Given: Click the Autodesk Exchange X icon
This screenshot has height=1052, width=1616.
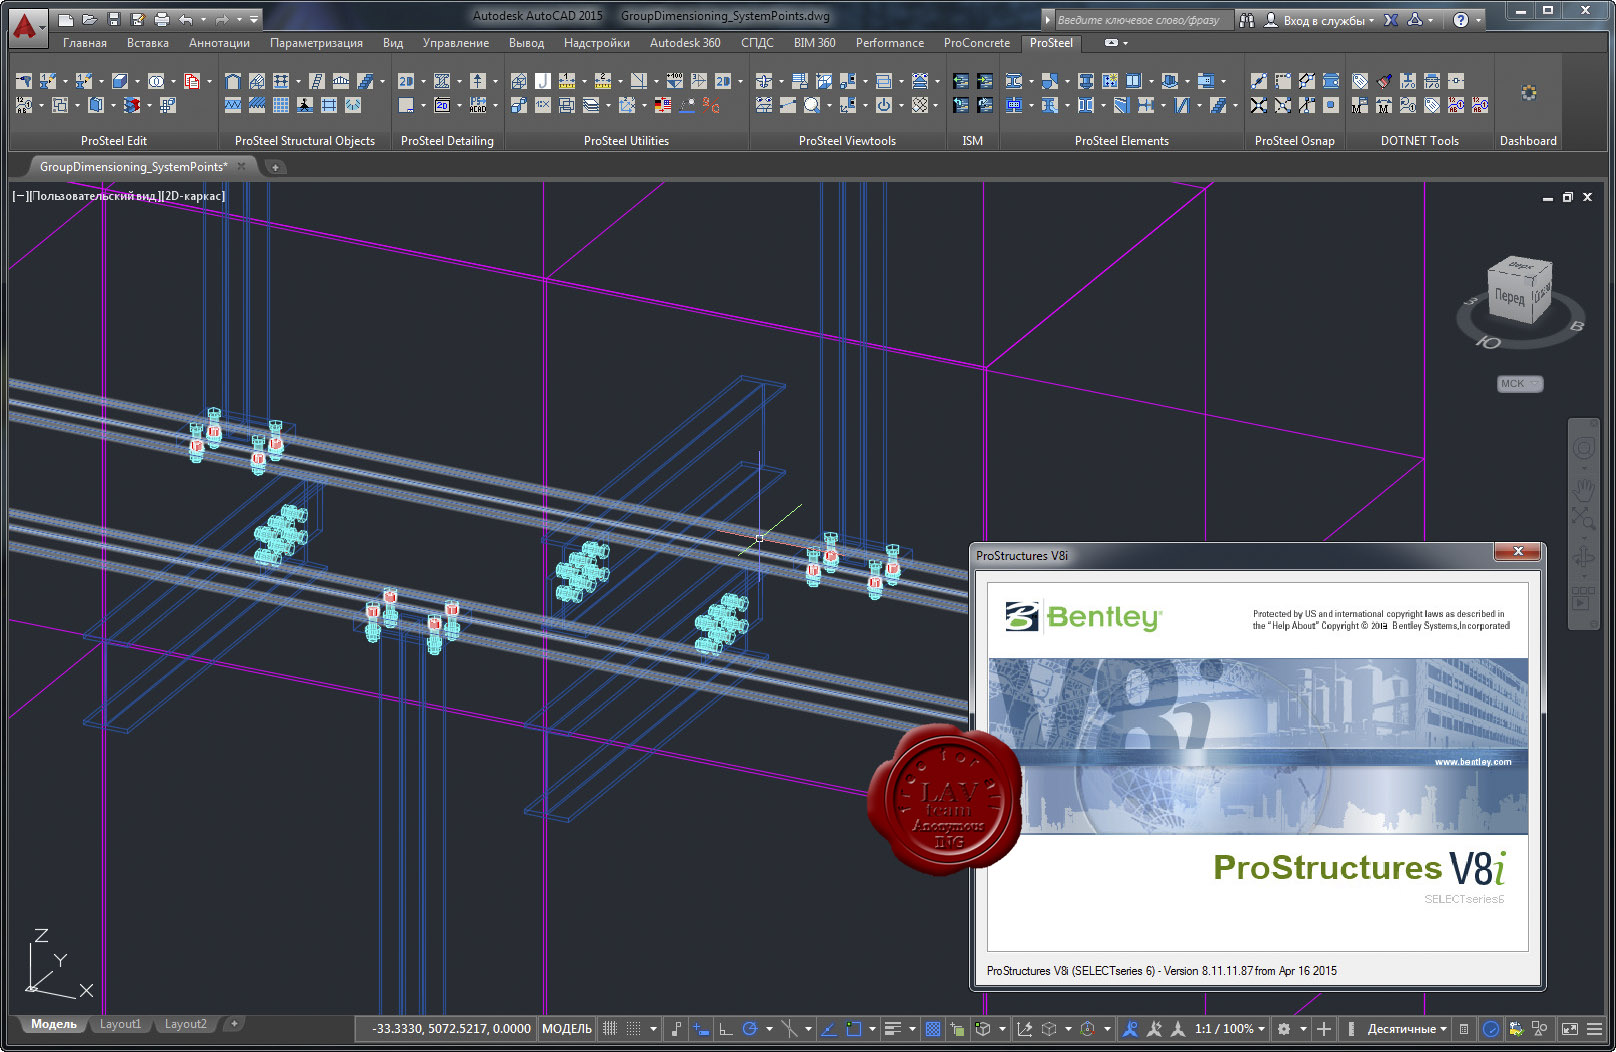Looking at the screenshot, I should tap(1391, 20).
